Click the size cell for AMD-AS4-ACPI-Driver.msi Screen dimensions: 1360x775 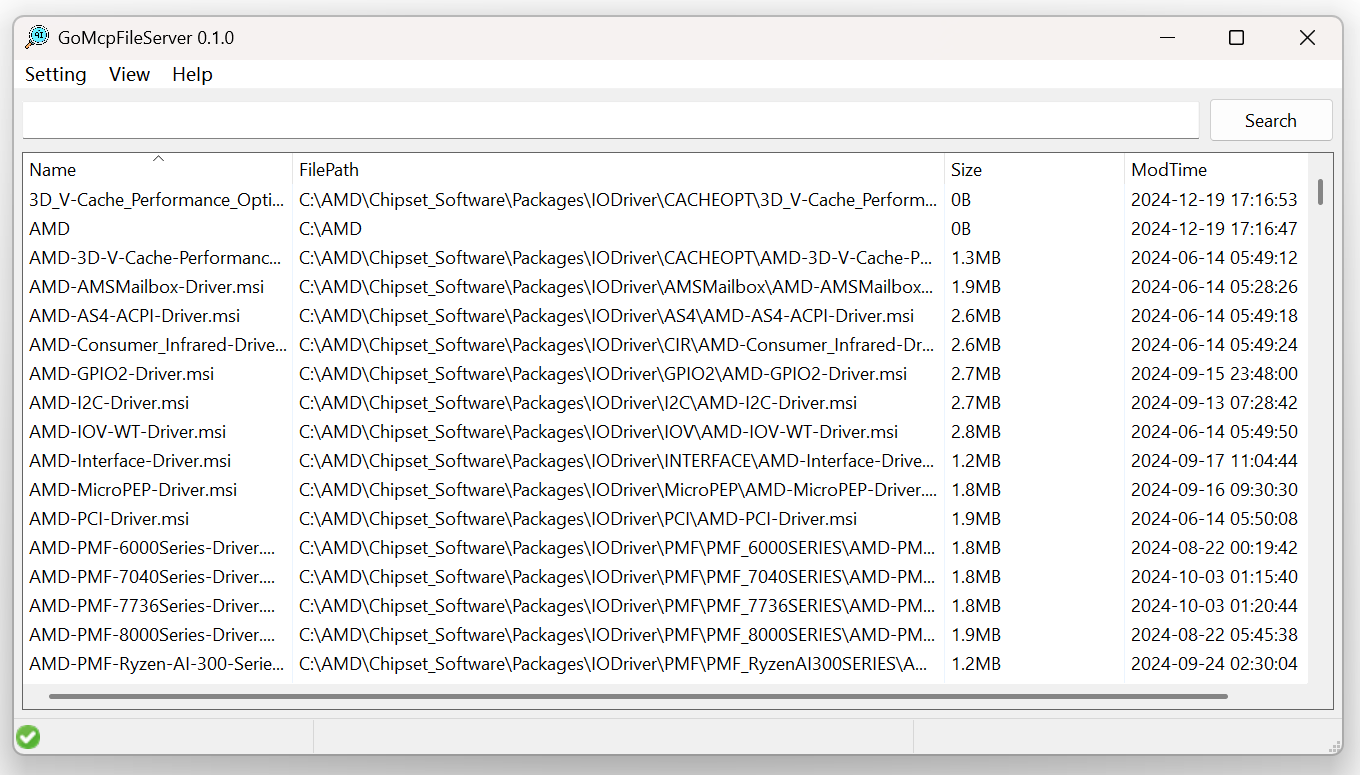[976, 316]
